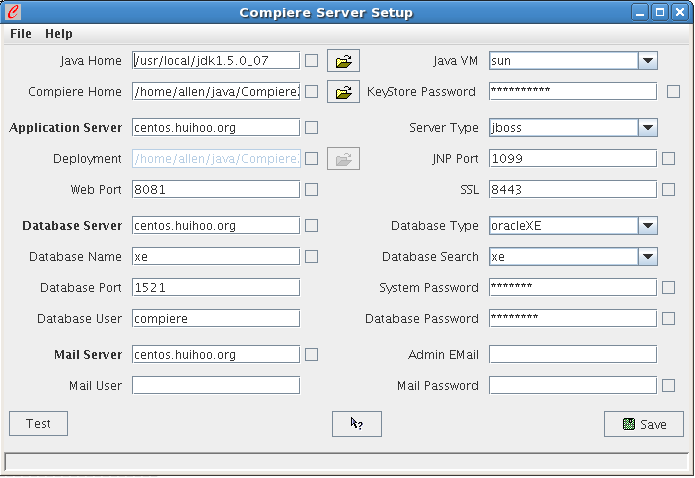Click the Admin EMail input field
695x478 pixels.
(572, 354)
